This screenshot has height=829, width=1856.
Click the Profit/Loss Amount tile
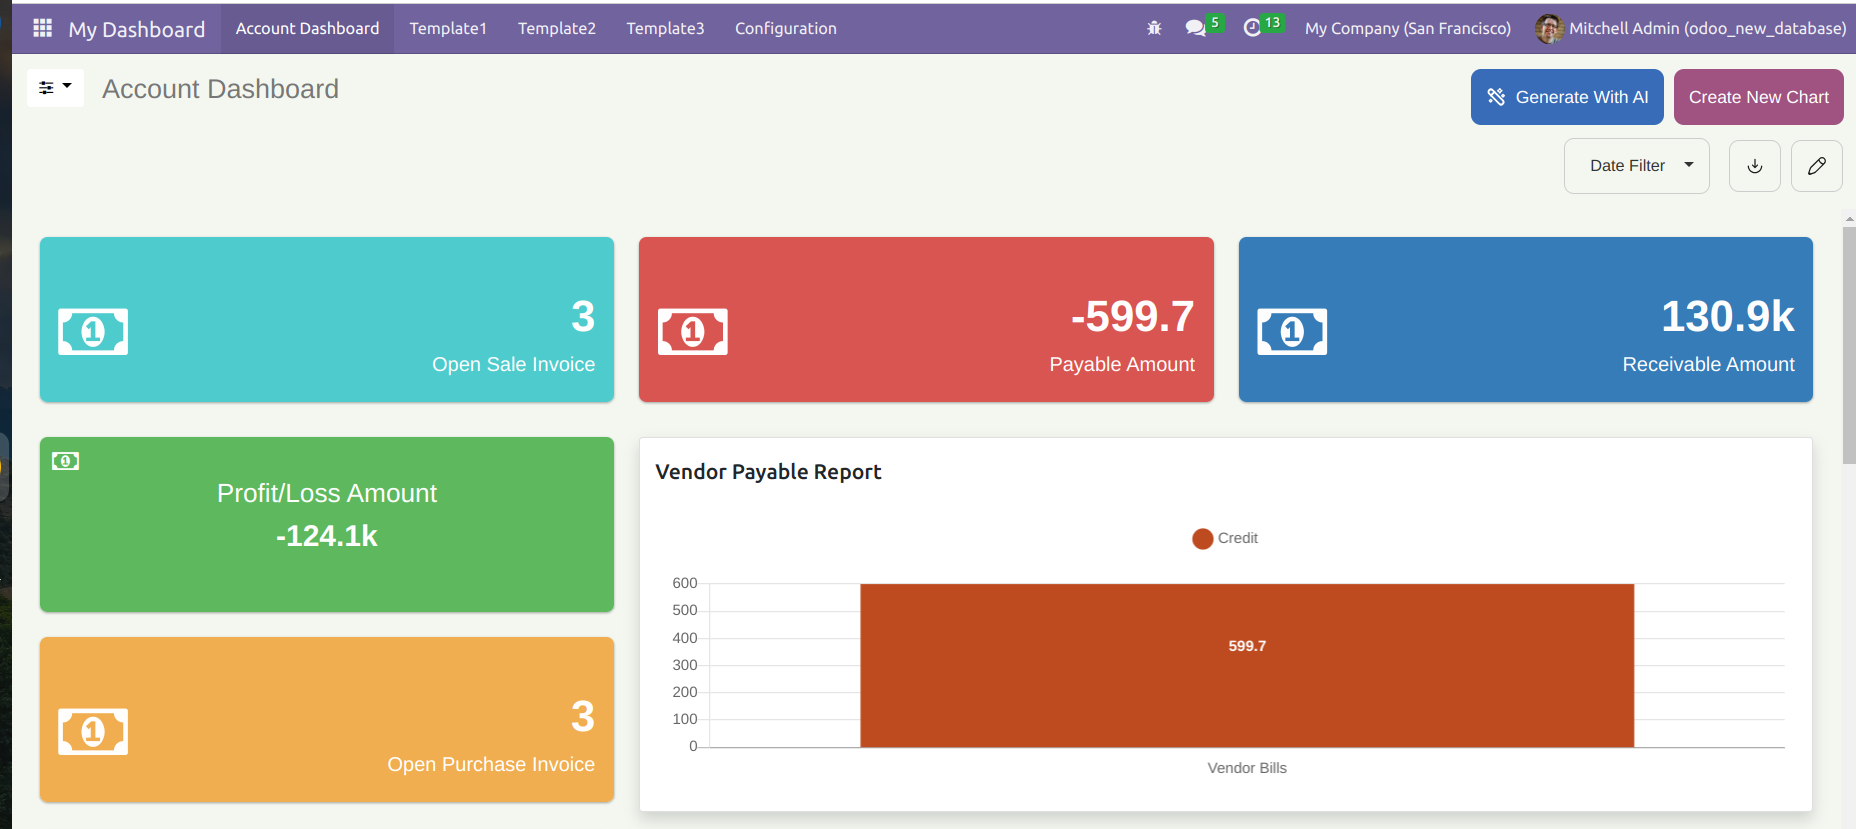[x=327, y=524]
